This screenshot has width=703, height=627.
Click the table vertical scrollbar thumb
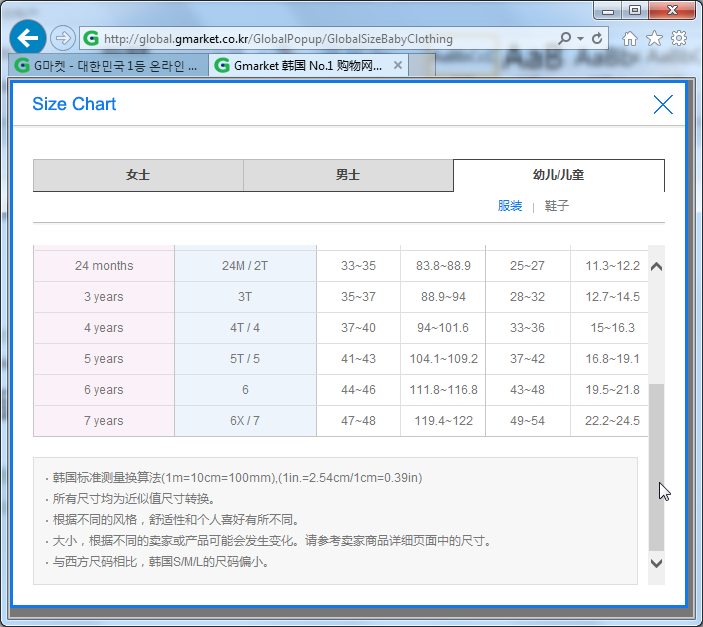(x=656, y=467)
